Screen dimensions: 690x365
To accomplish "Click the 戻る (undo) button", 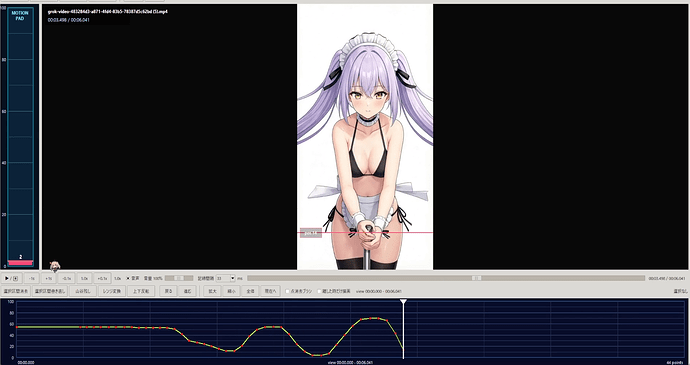I will [169, 291].
